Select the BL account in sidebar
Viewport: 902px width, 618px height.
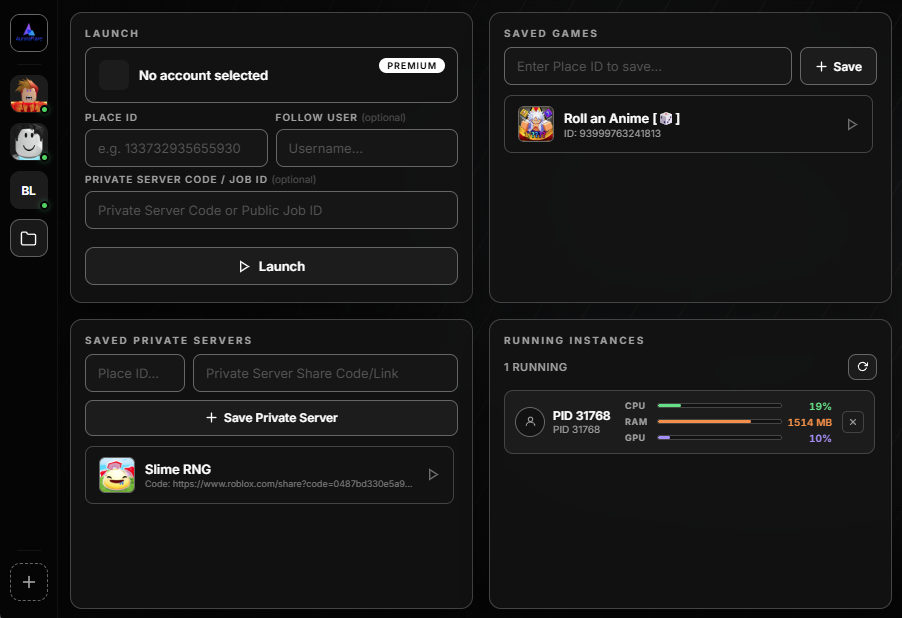(29, 190)
